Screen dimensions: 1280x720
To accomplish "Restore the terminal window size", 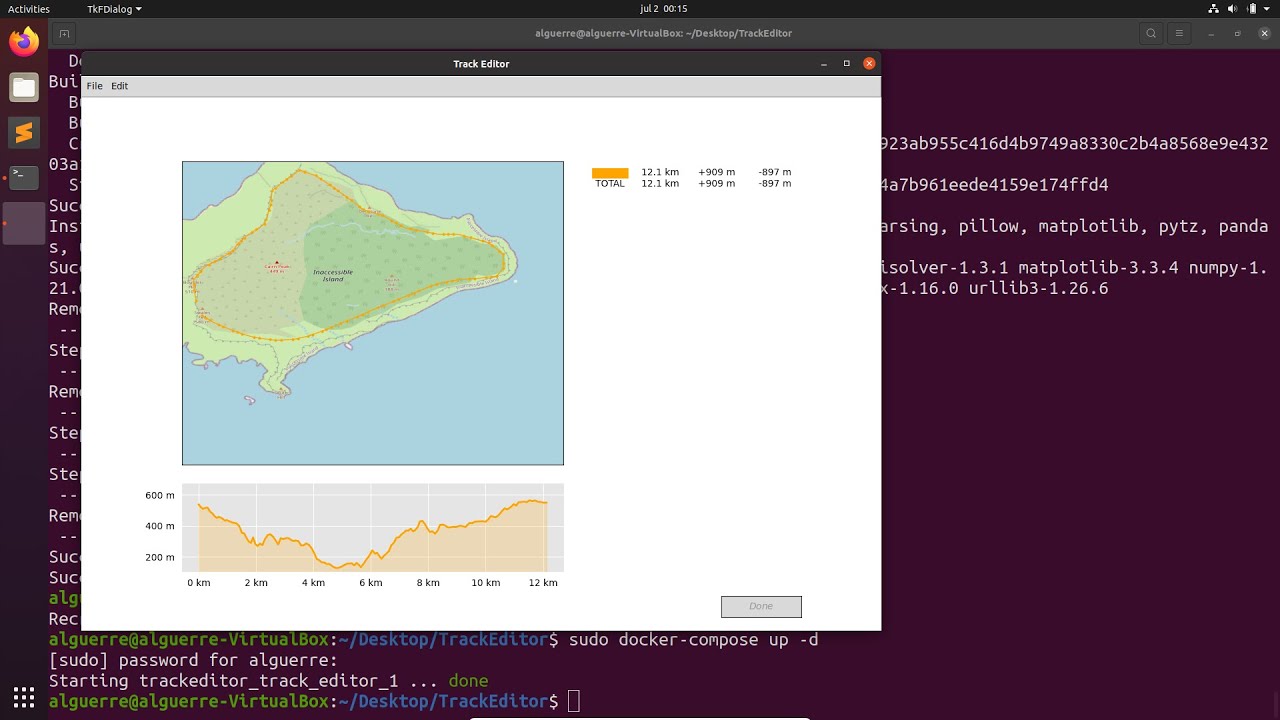I will coord(1237,33).
